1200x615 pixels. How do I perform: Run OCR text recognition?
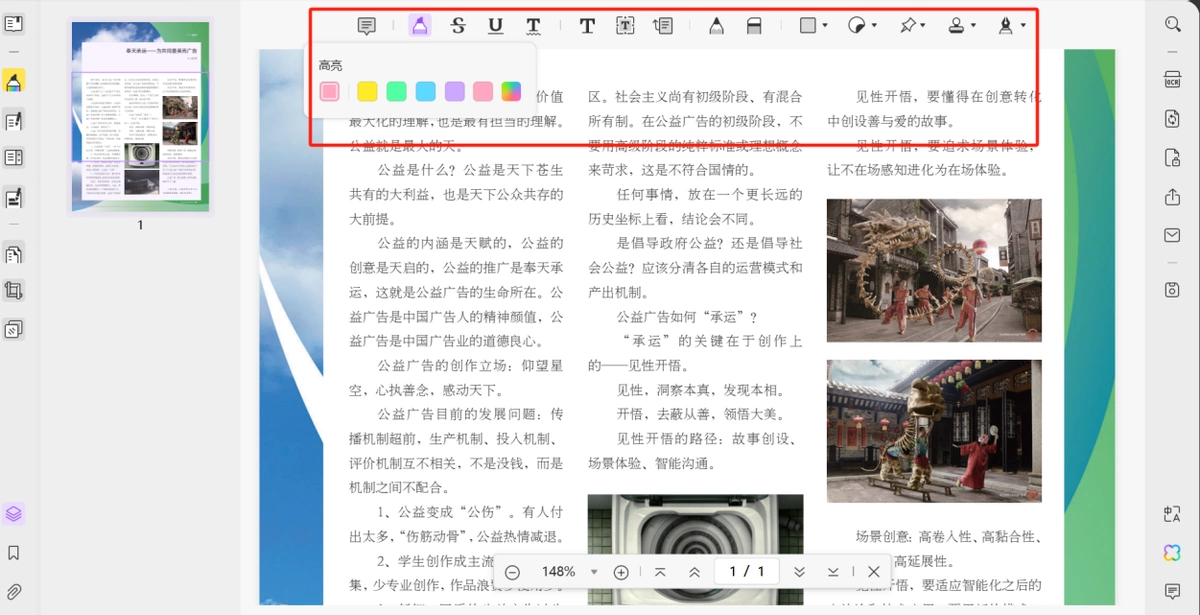(1173, 81)
